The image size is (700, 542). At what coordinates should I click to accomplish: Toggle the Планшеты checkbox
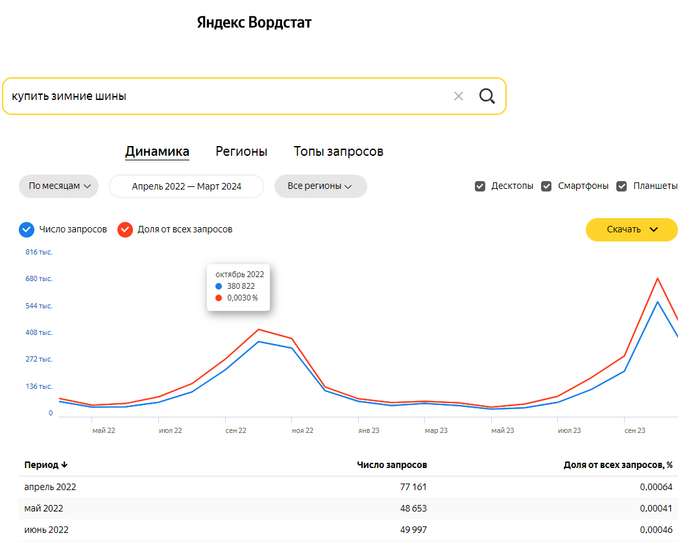622,186
